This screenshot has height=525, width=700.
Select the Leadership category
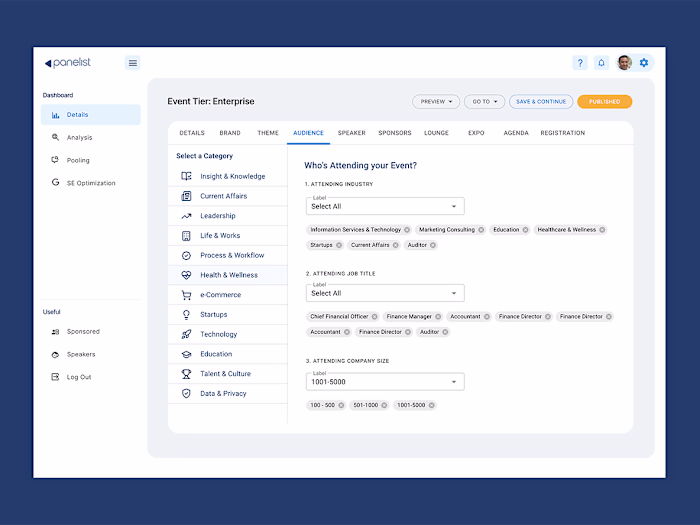(x=228, y=216)
